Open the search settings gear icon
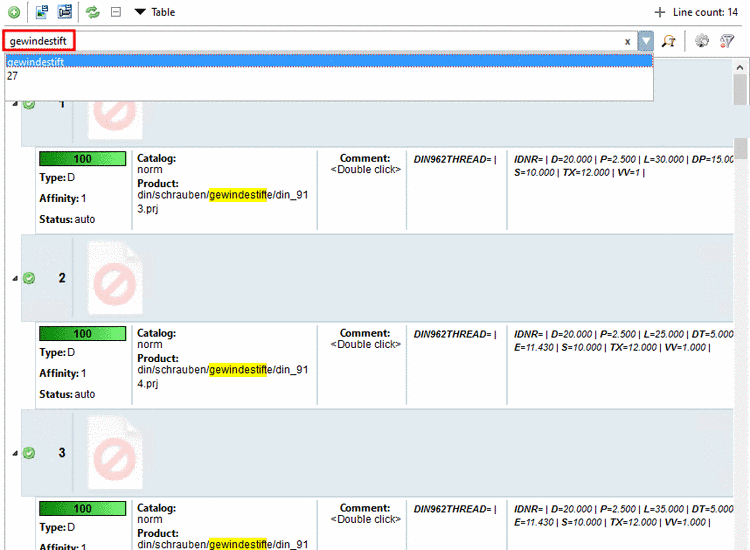The height and width of the screenshot is (550, 750). point(702,41)
